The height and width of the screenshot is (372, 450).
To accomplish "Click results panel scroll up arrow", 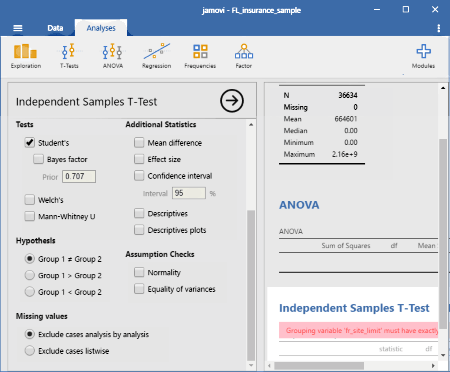I will point(443,88).
